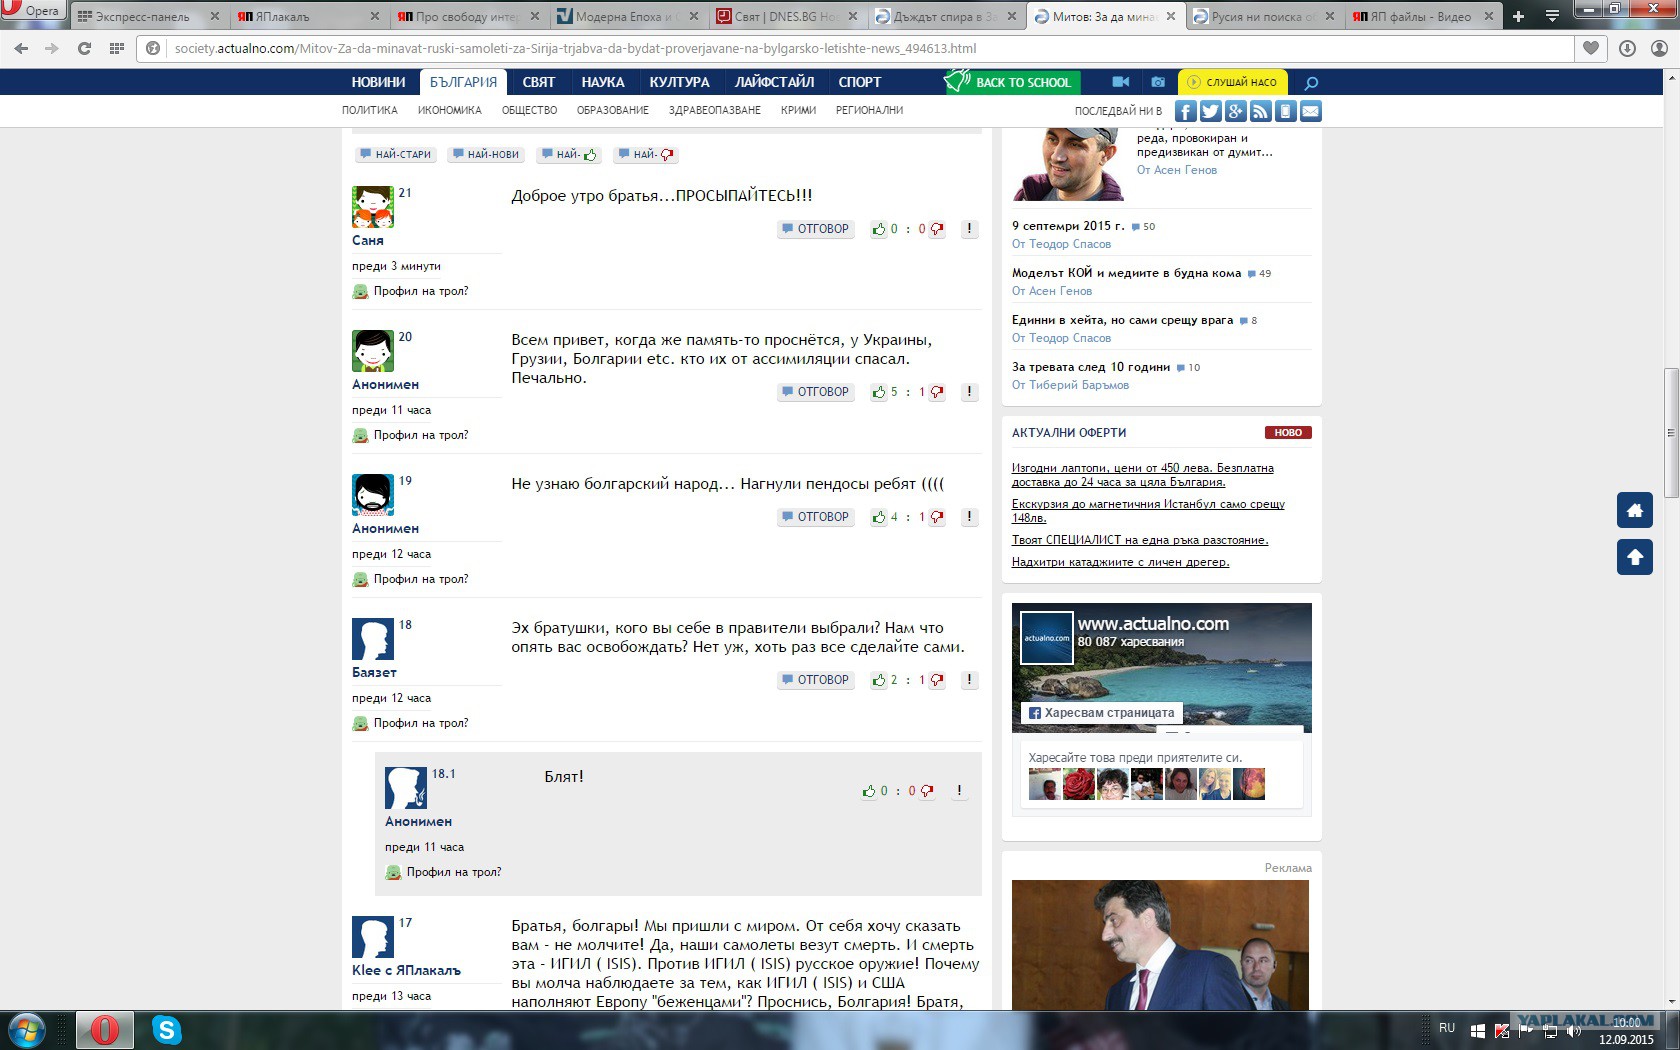Follow the site on Google Plus icon
This screenshot has width=1680, height=1050.
[1235, 111]
